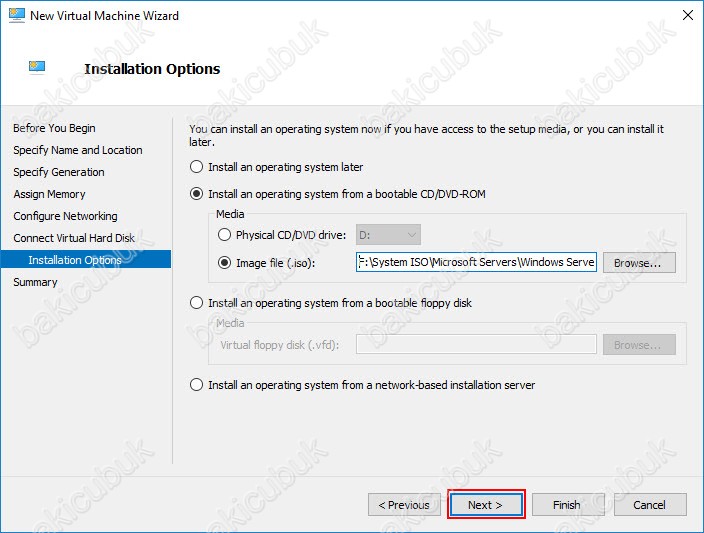The image size is (704, 533).
Task: Select the Installation Options step
Action: coord(86,260)
